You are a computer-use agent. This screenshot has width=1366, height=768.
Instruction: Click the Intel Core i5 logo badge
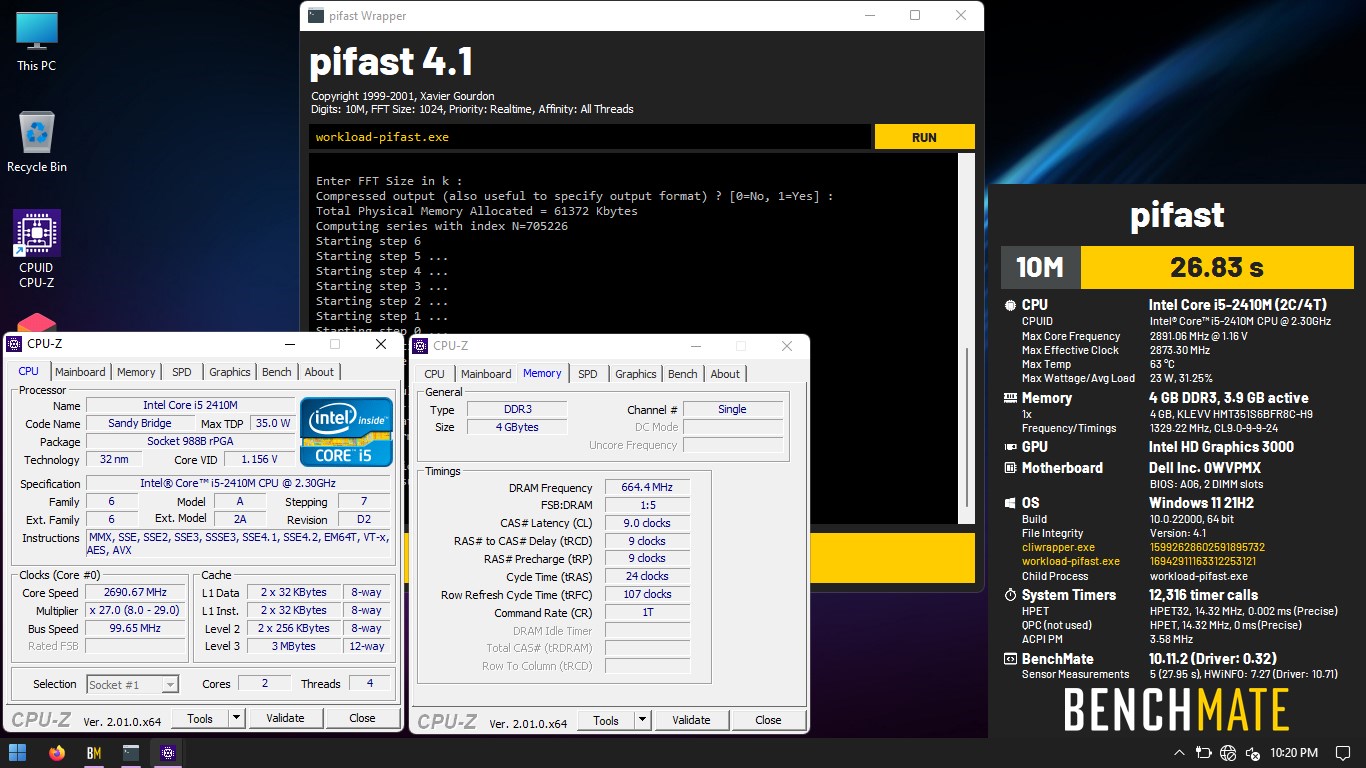346,432
